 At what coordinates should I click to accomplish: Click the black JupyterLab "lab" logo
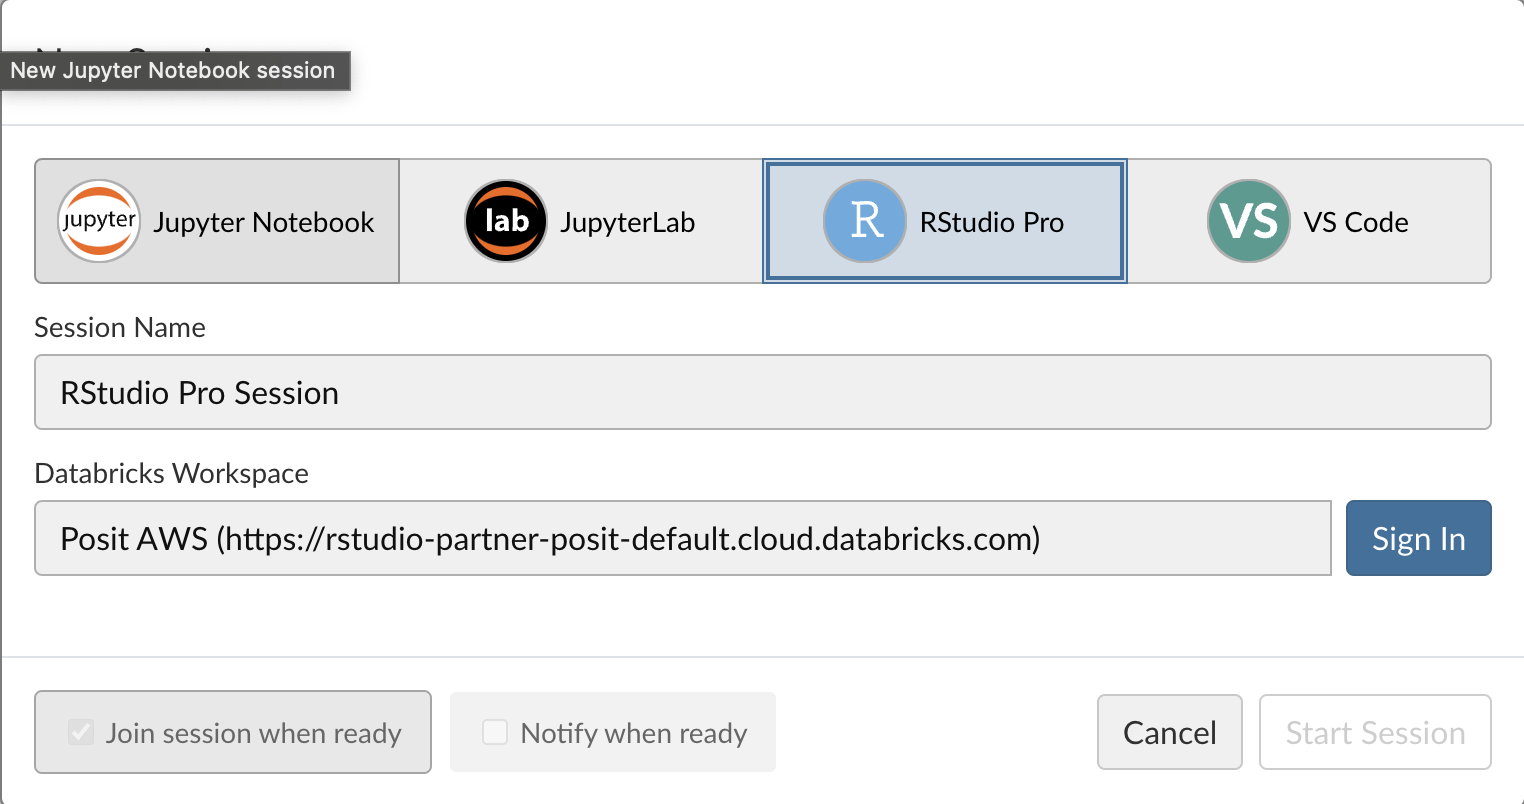click(505, 221)
